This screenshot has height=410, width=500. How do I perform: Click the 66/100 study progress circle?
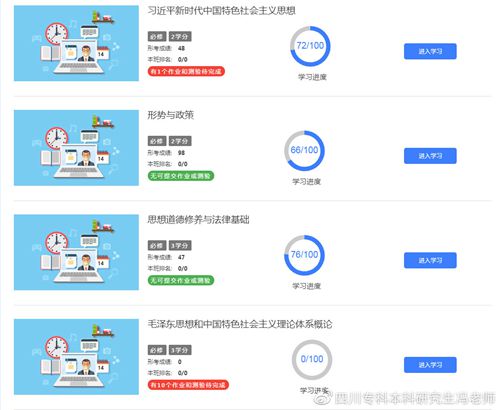[x=304, y=151]
